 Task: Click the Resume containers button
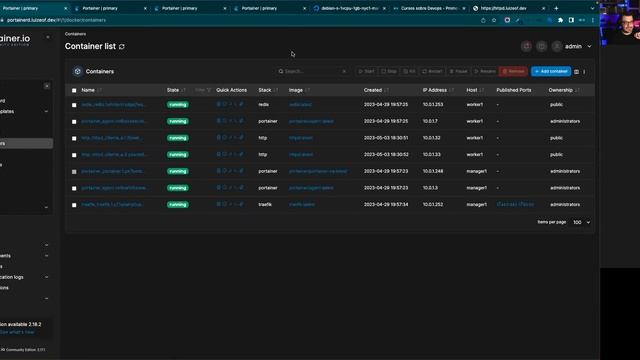tap(485, 71)
